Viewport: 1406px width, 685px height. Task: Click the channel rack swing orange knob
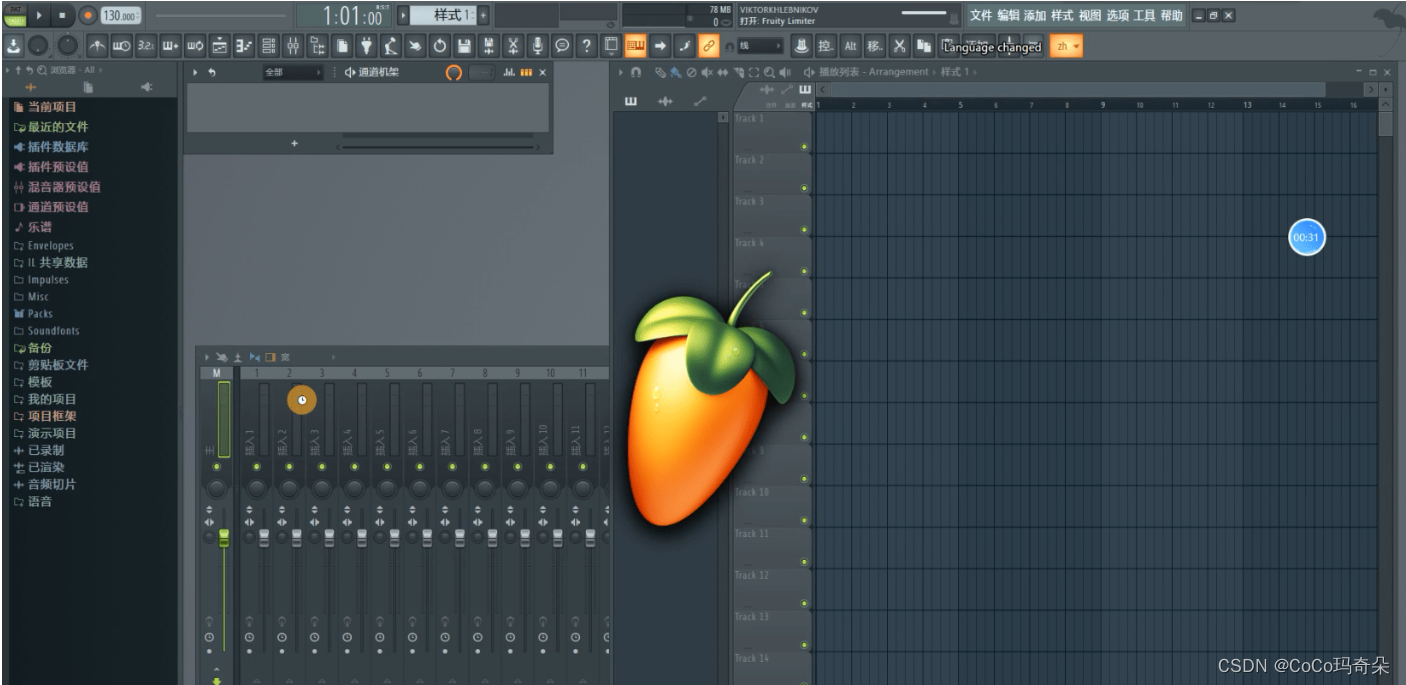tap(454, 72)
